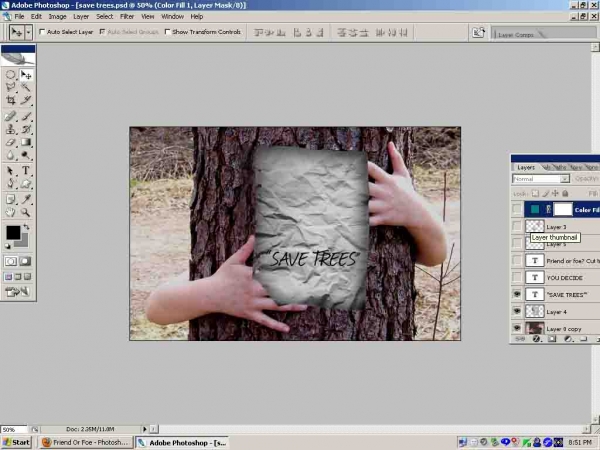This screenshot has height=450, width=600.
Task: Enable Auto Select Layer checkbox
Action: coord(42,32)
